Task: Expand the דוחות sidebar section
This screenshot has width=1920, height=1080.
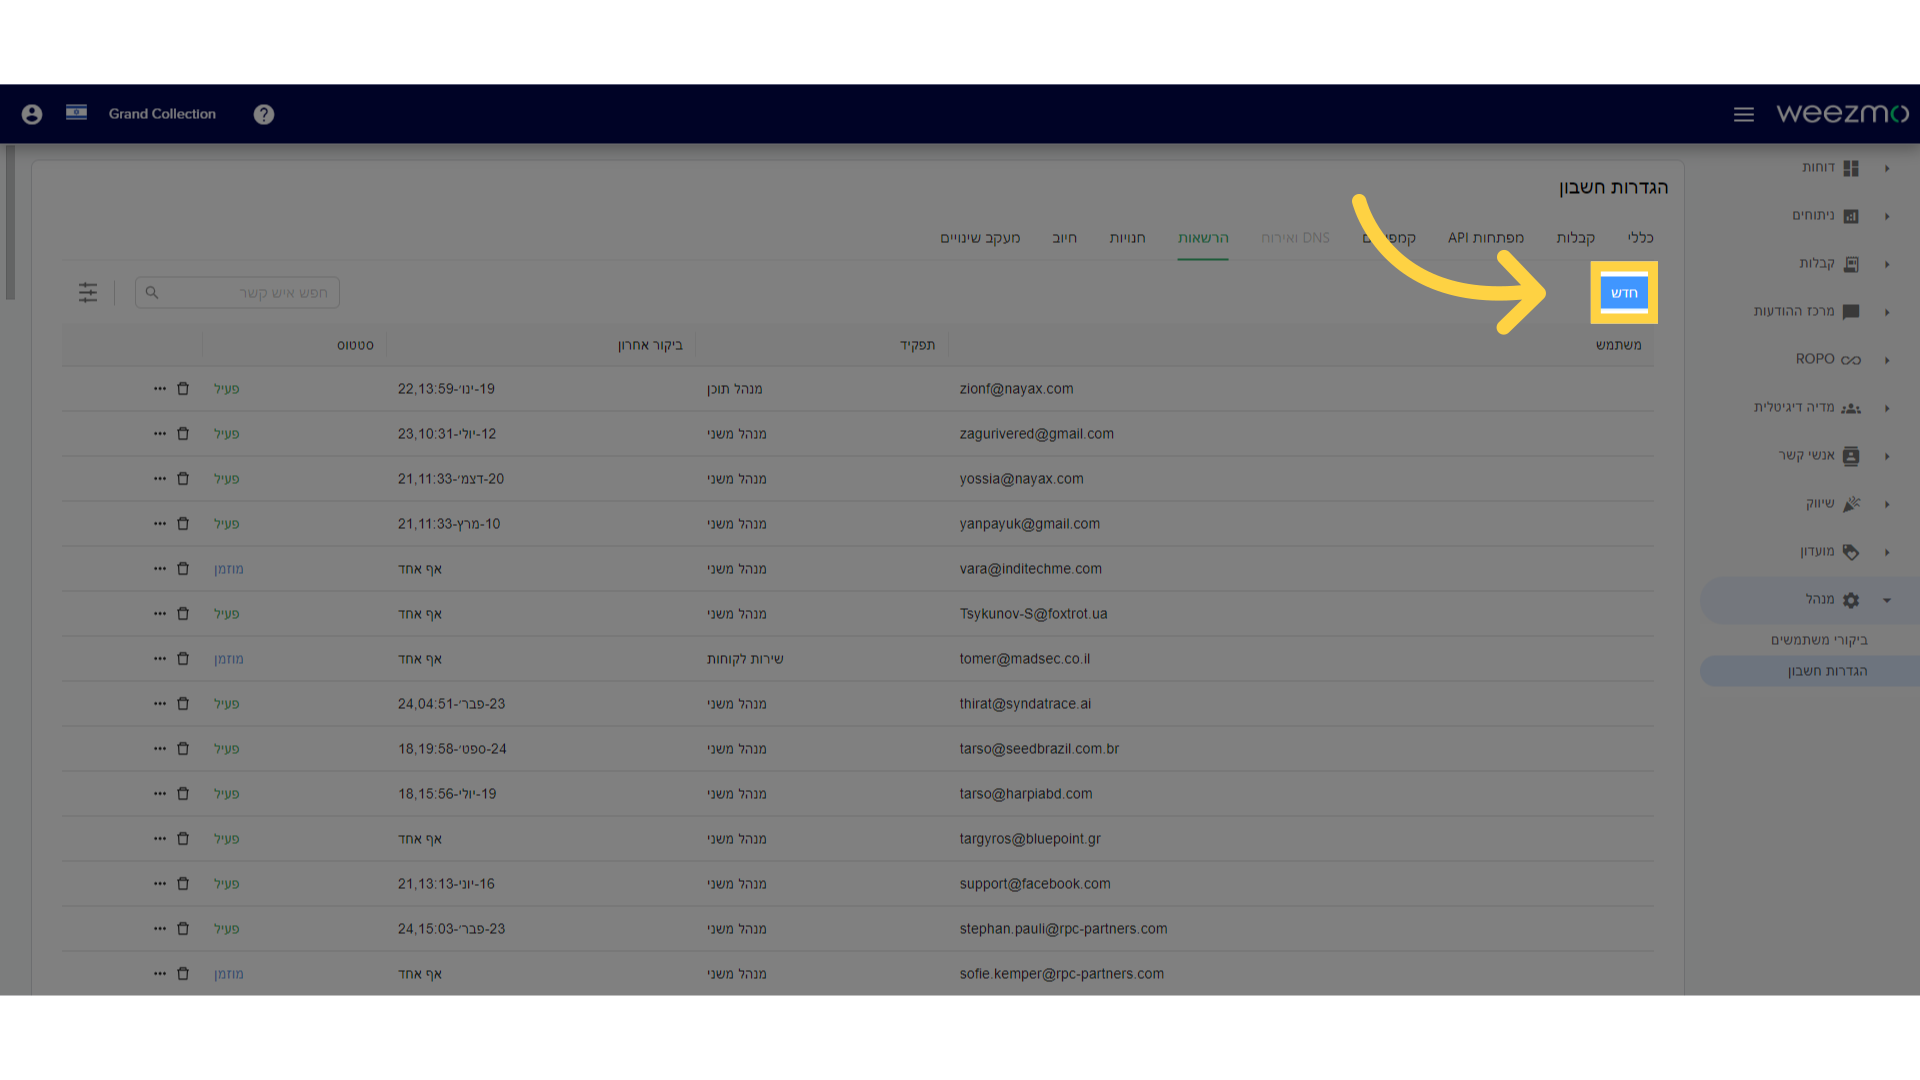Action: tap(1887, 168)
